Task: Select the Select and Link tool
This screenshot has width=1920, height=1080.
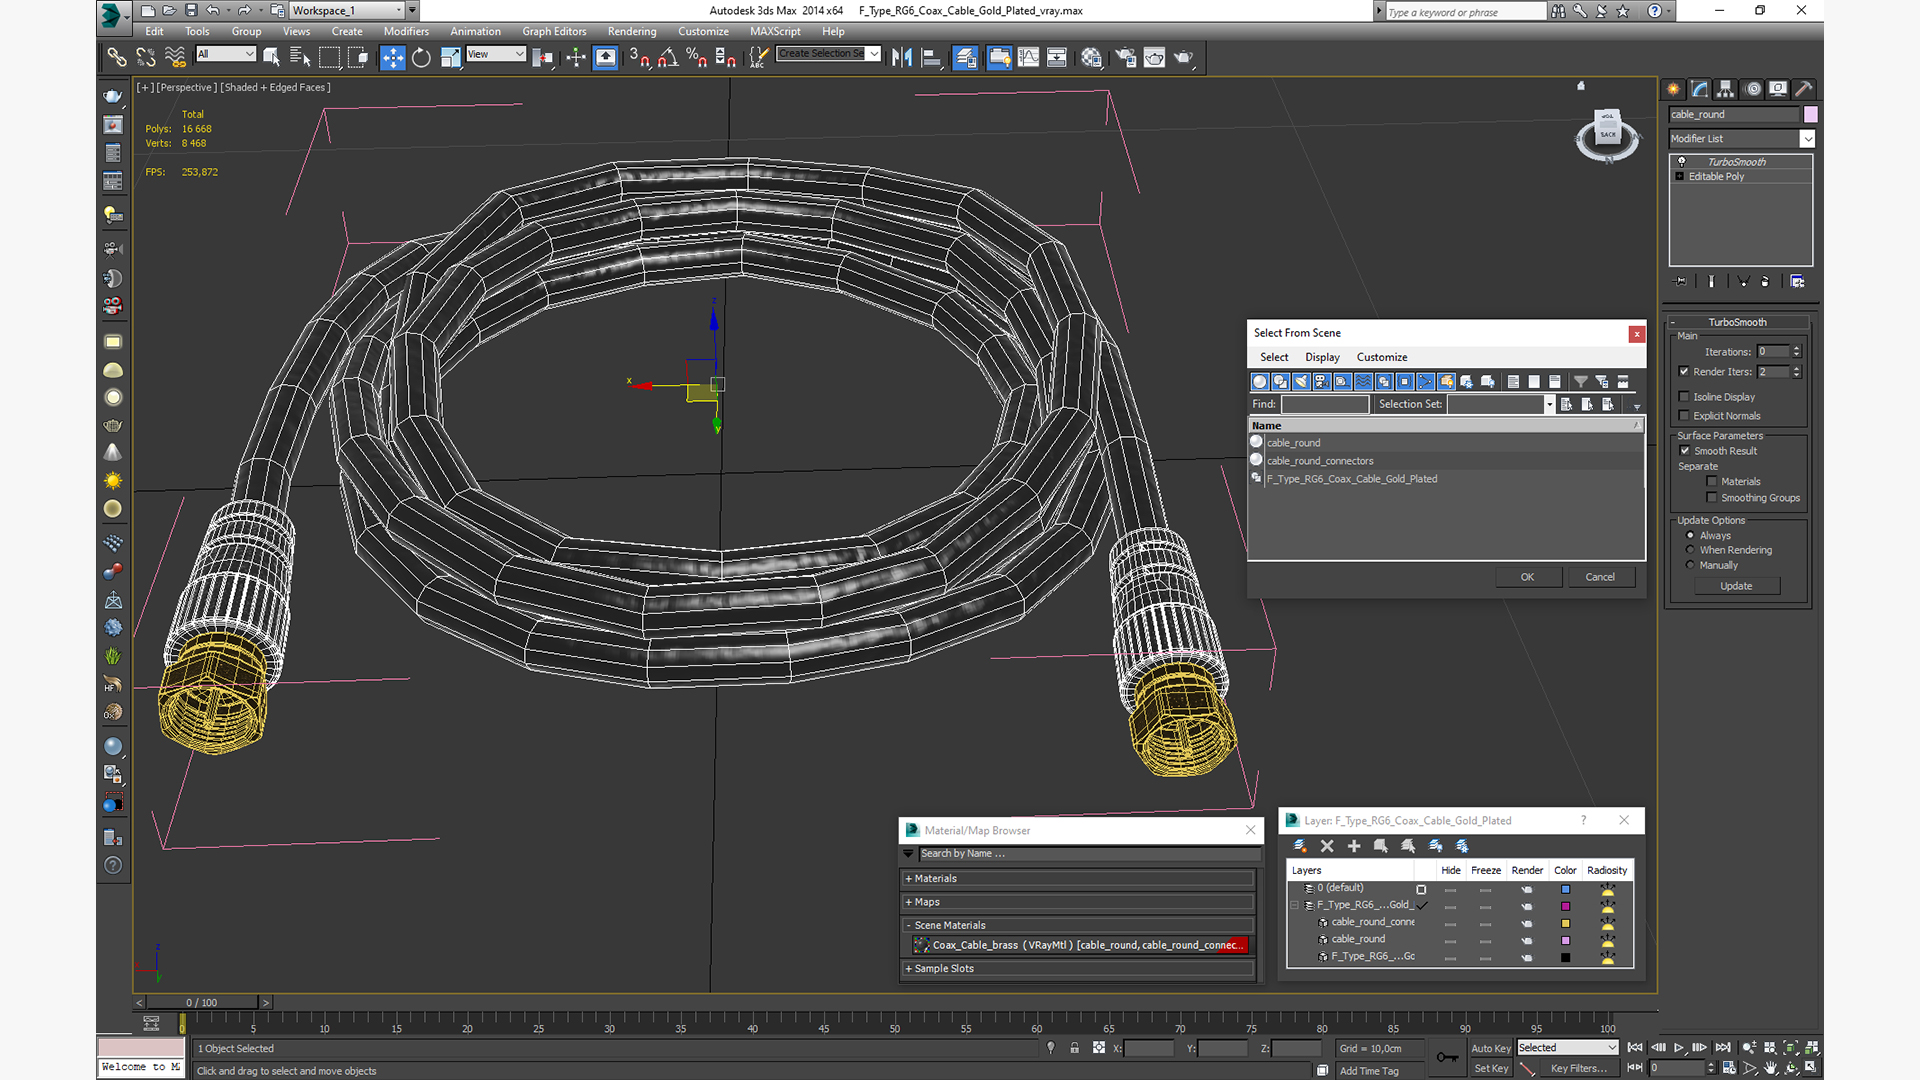Action: click(117, 58)
